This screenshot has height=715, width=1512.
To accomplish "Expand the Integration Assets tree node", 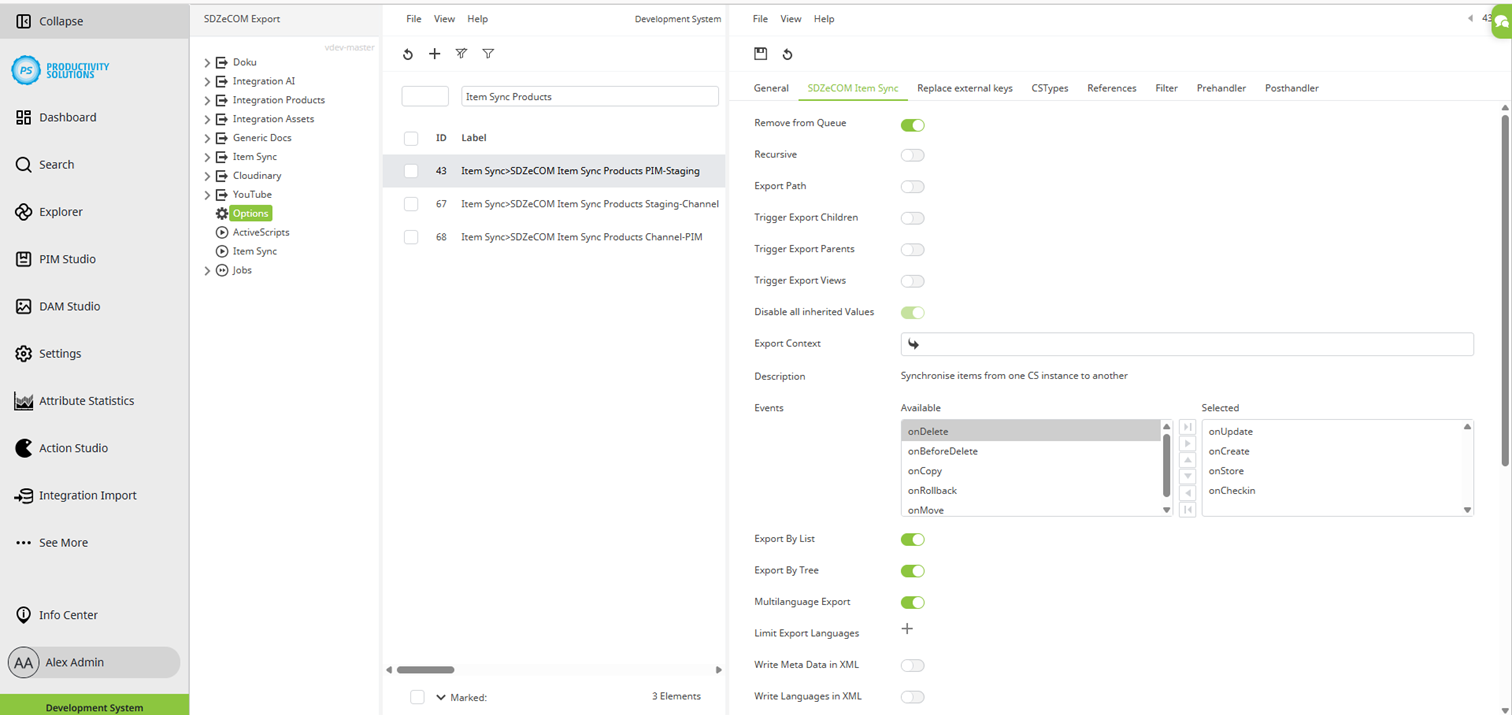I will 208,119.
